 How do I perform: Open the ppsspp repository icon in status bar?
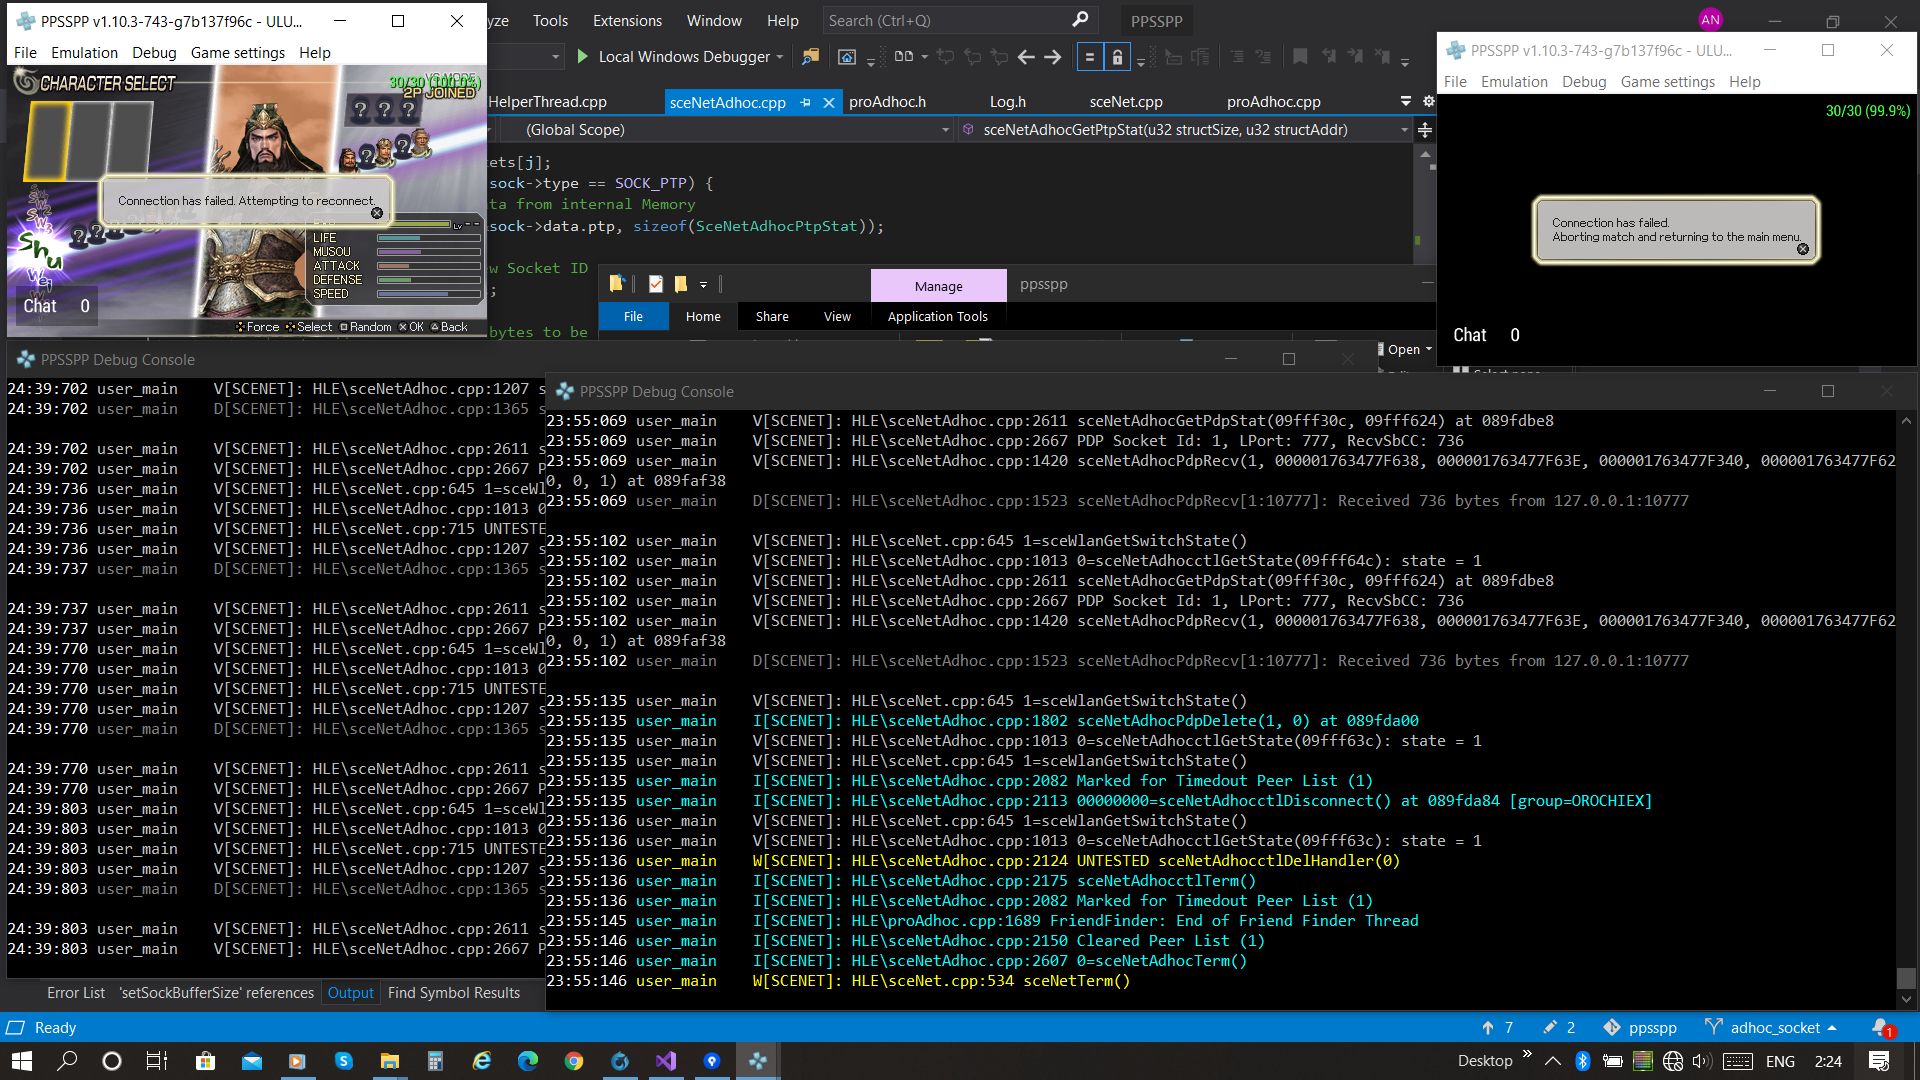pos(1612,1027)
